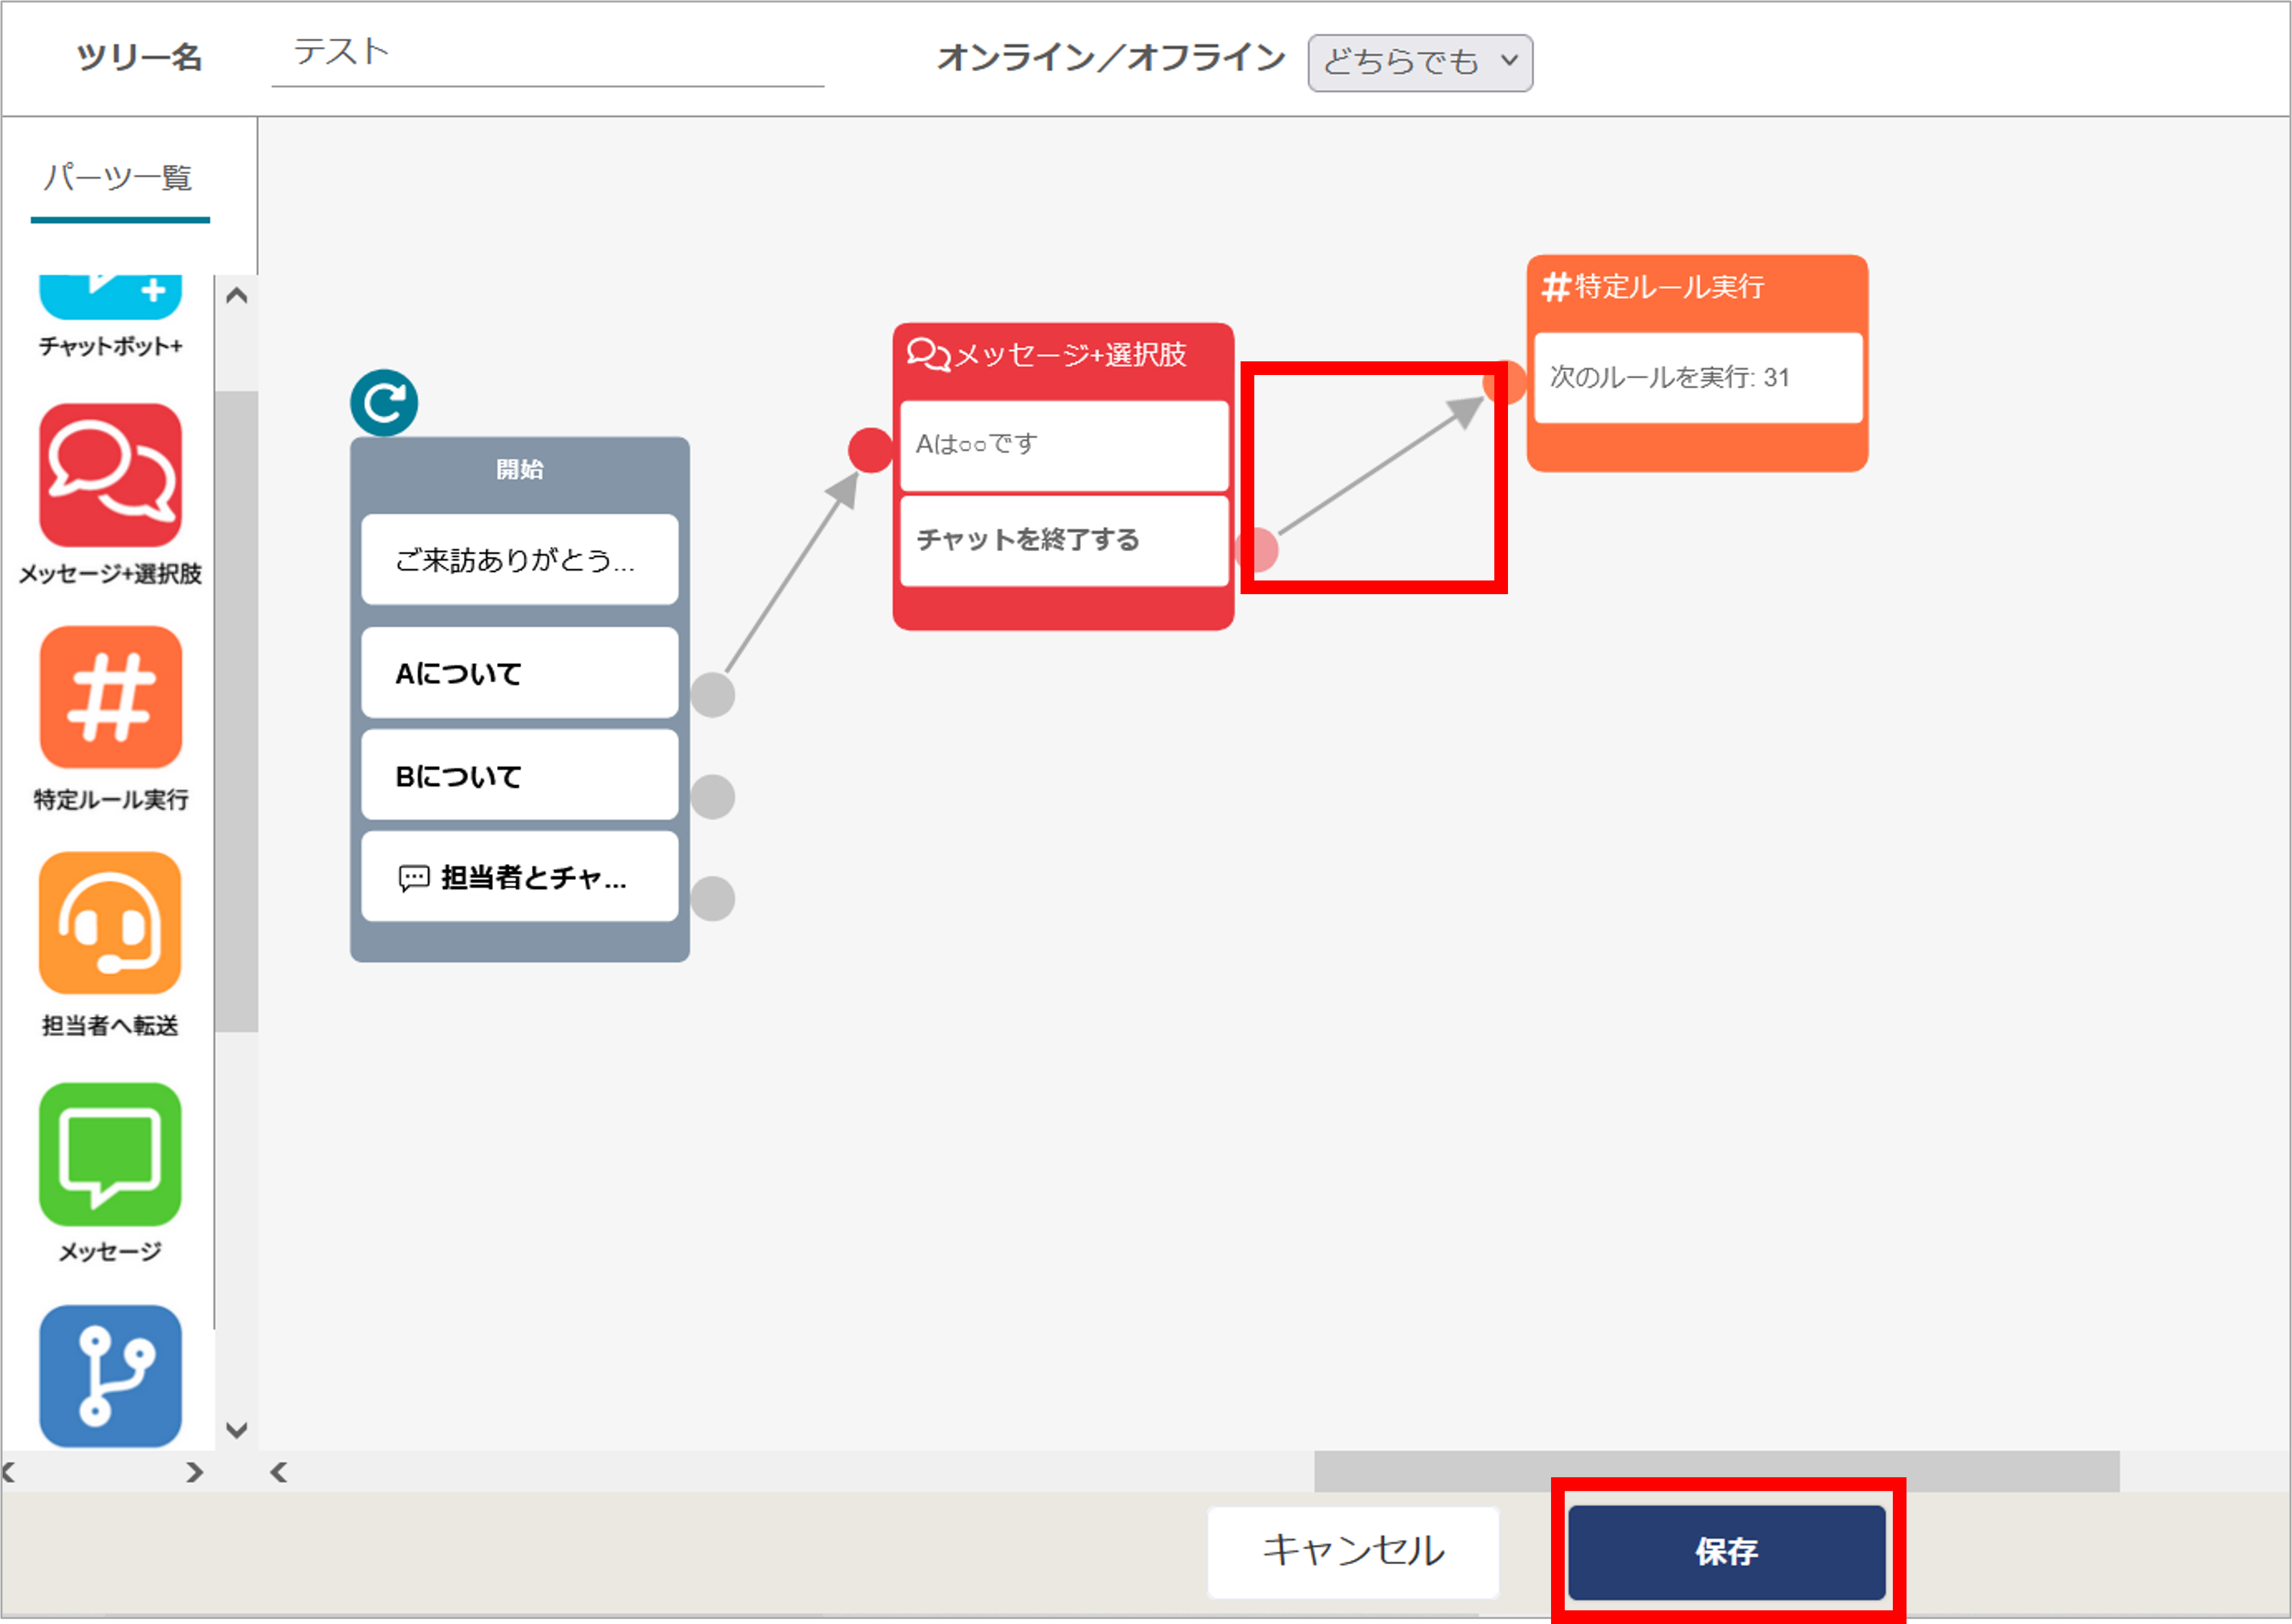Select the green メッセージ part icon
The width and height of the screenshot is (2292, 1624).
[110, 1154]
